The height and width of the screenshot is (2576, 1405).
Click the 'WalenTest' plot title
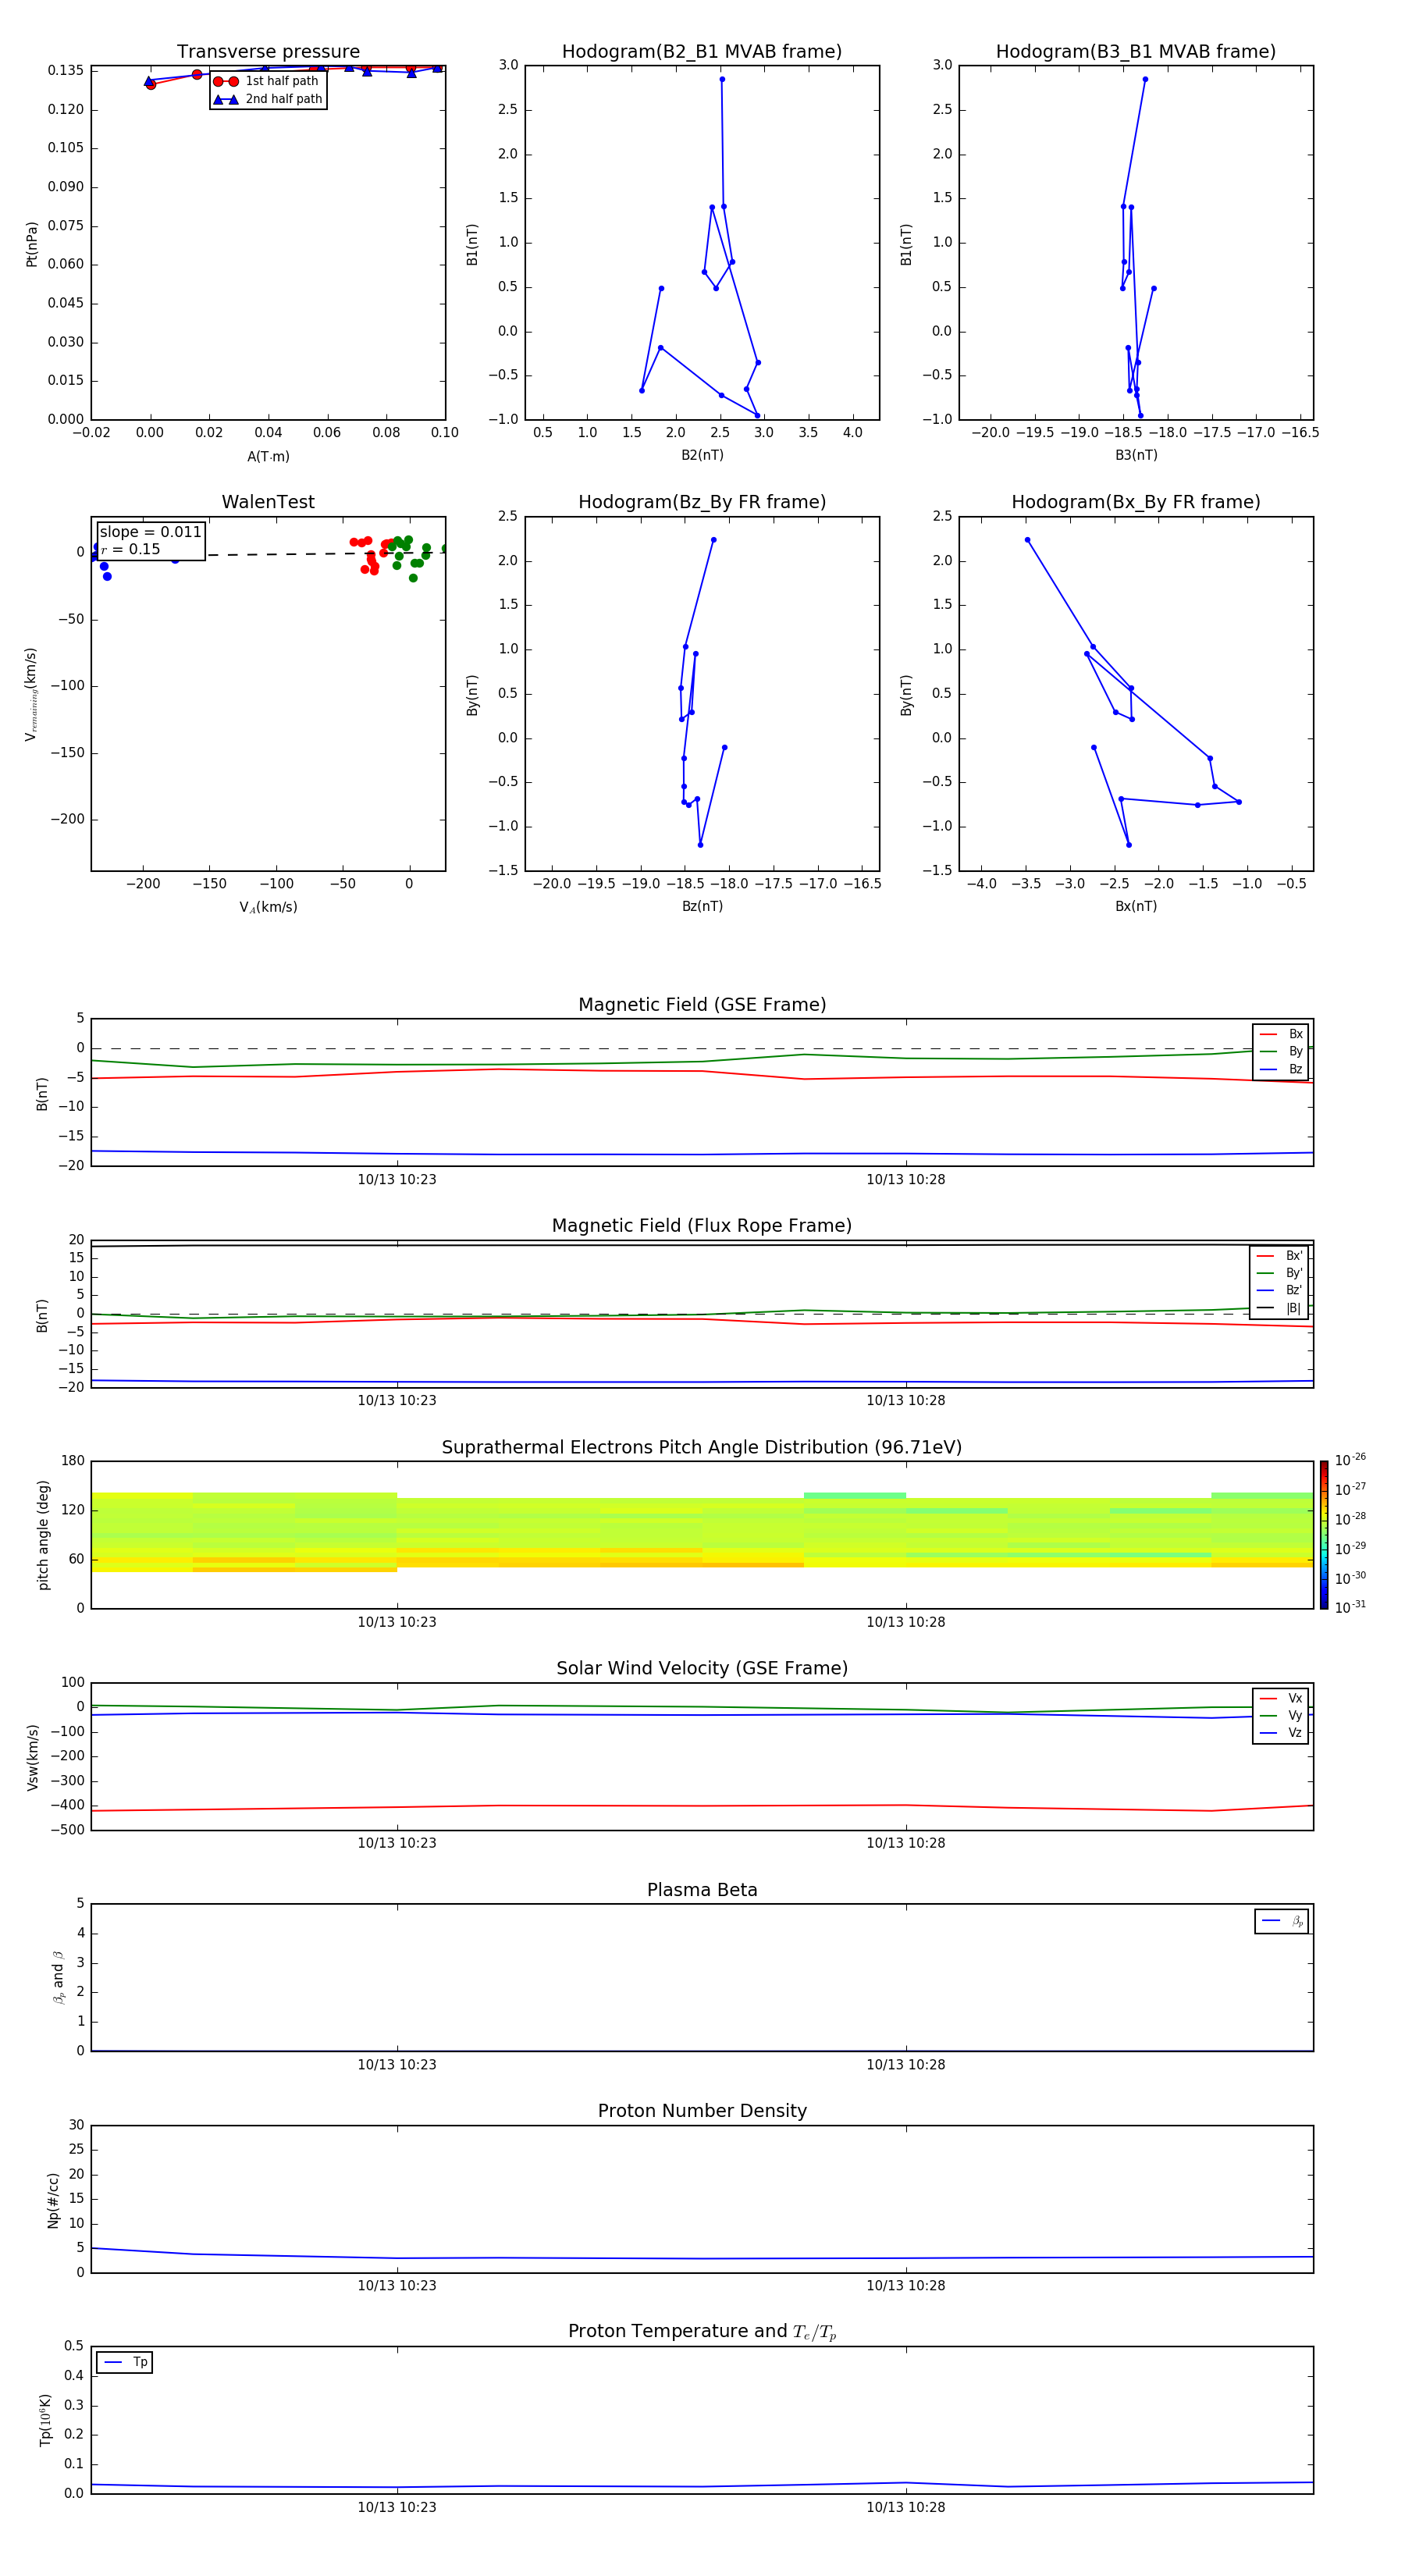(x=268, y=502)
